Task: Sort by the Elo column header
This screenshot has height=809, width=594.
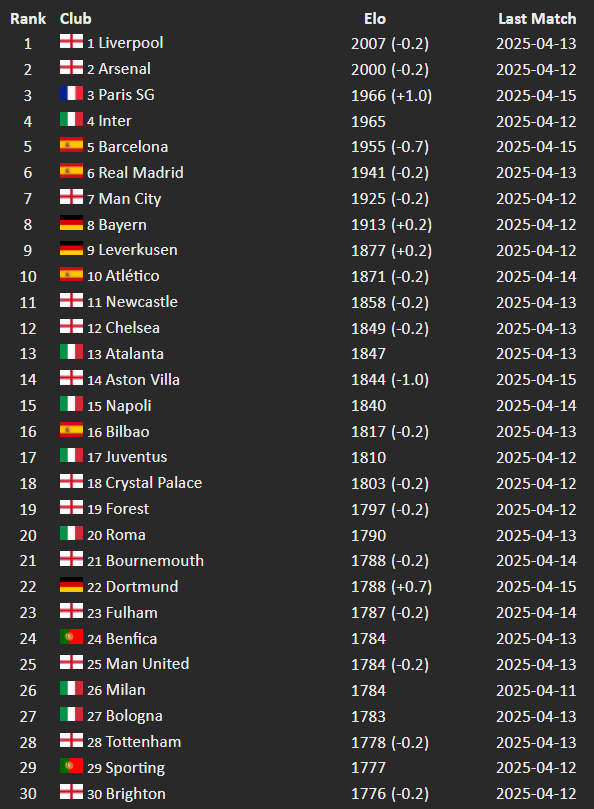Action: 375,19
